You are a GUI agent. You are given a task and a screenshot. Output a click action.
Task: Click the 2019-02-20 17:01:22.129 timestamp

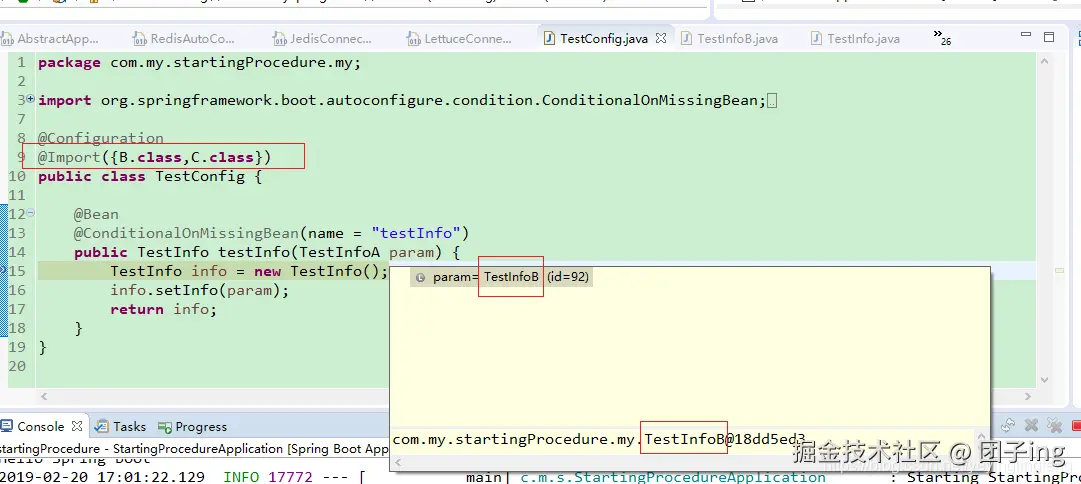click(103, 477)
